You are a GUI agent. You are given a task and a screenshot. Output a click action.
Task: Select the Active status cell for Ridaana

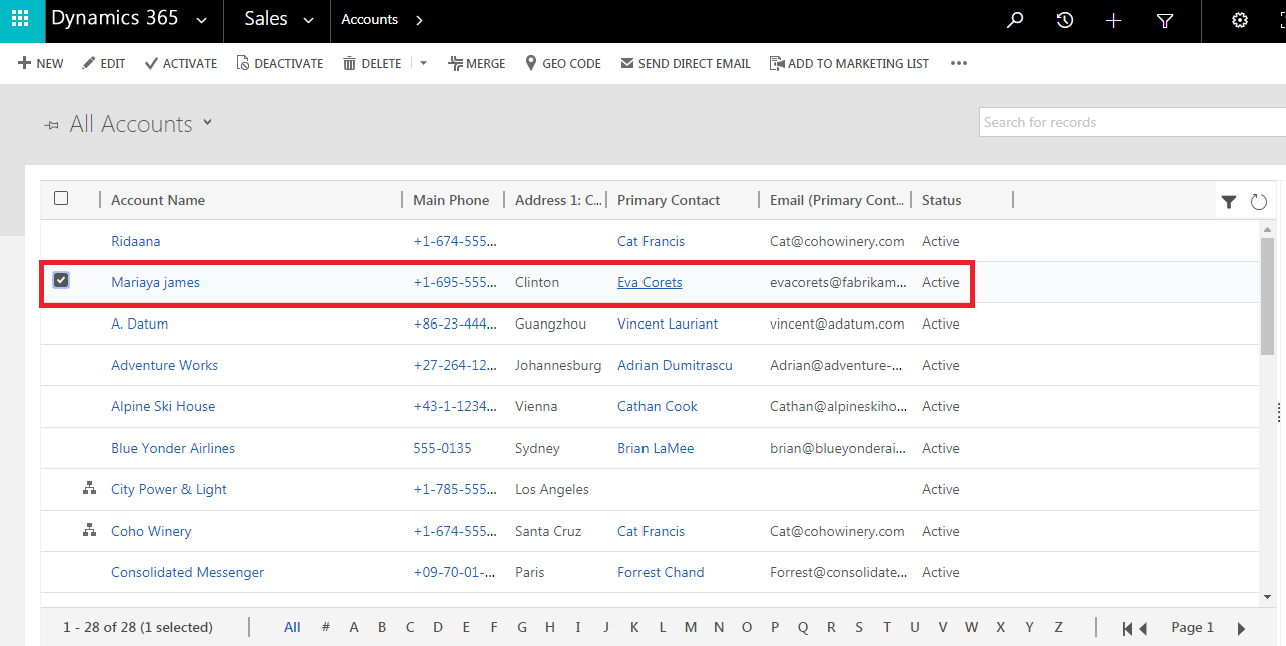point(941,241)
